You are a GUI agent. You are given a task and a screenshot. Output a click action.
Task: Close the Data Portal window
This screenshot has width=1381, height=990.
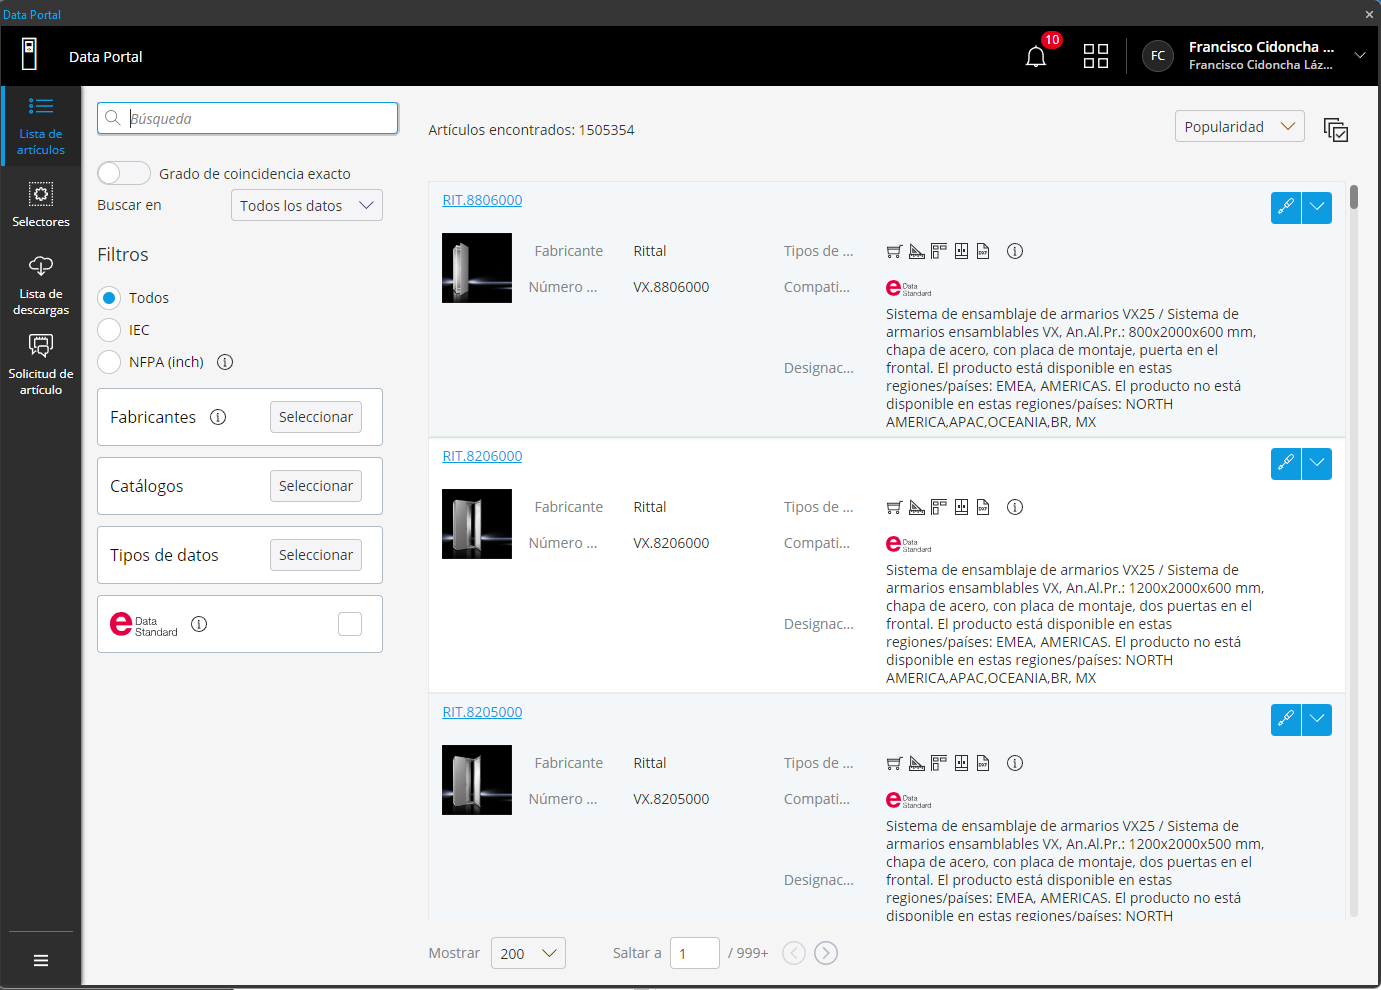pos(1369,14)
